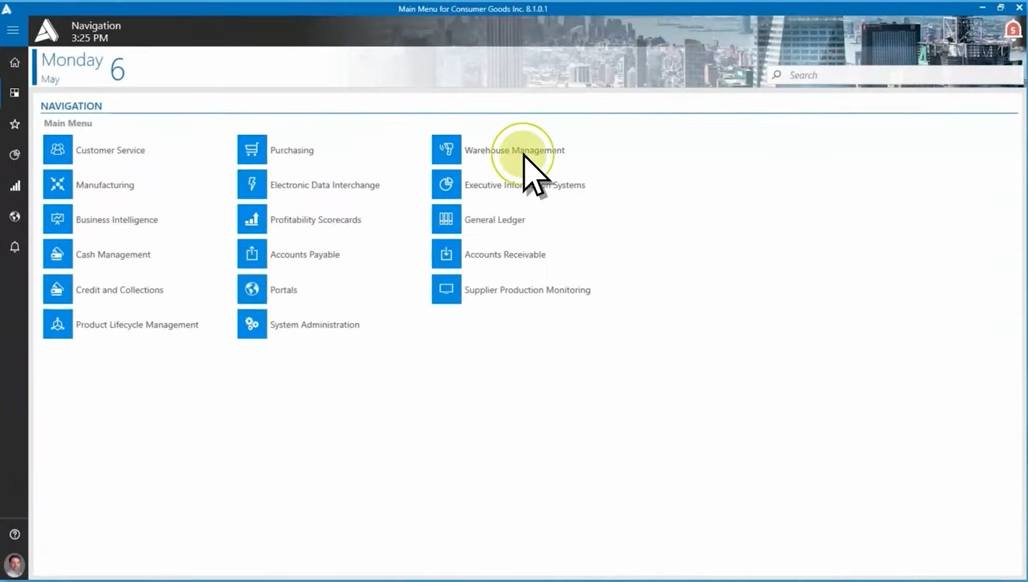The image size is (1028, 582).
Task: Open the navigation hamburger menu
Action: 13,29
